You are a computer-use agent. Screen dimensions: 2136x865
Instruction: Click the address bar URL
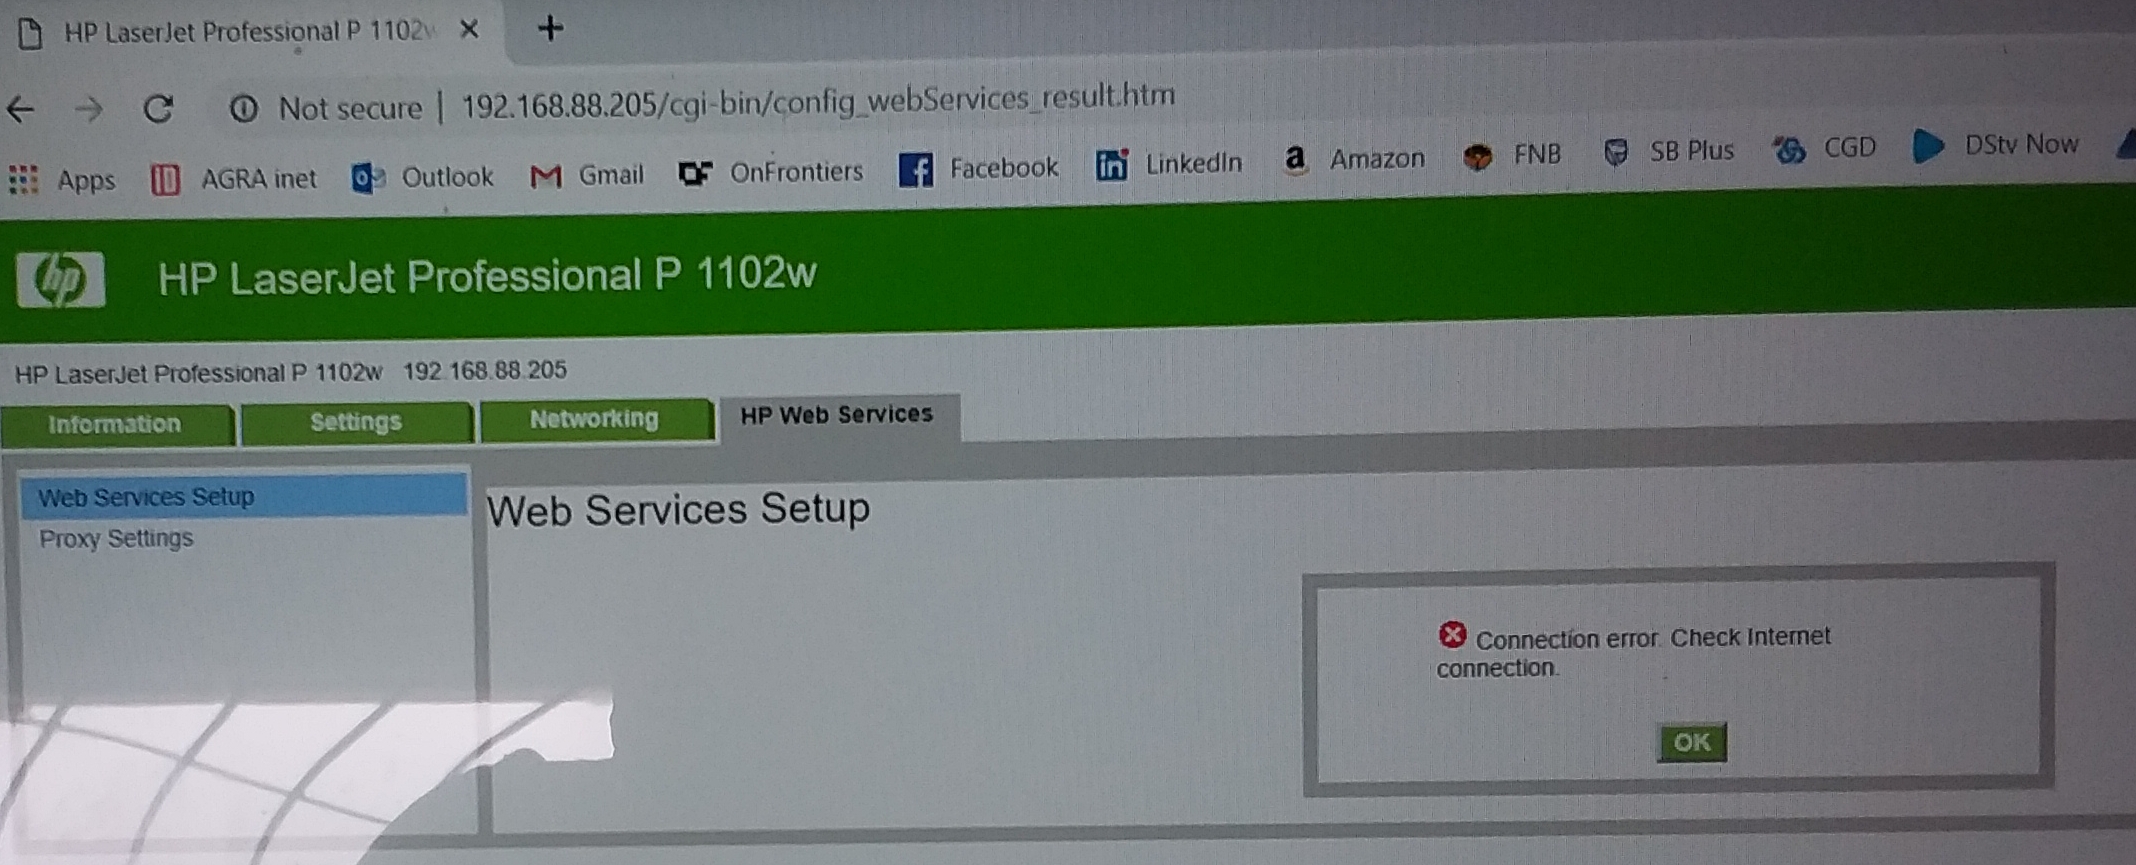(818, 100)
